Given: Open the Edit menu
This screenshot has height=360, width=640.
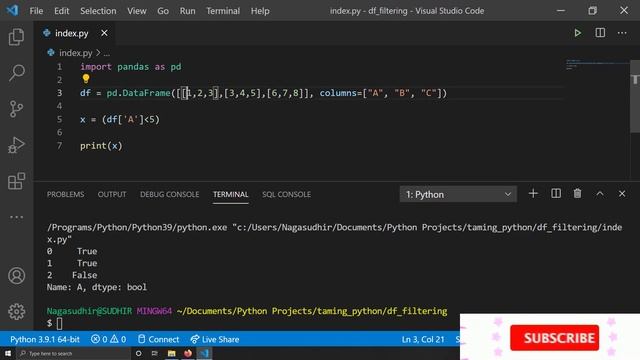Looking at the screenshot, I should (x=62, y=11).
